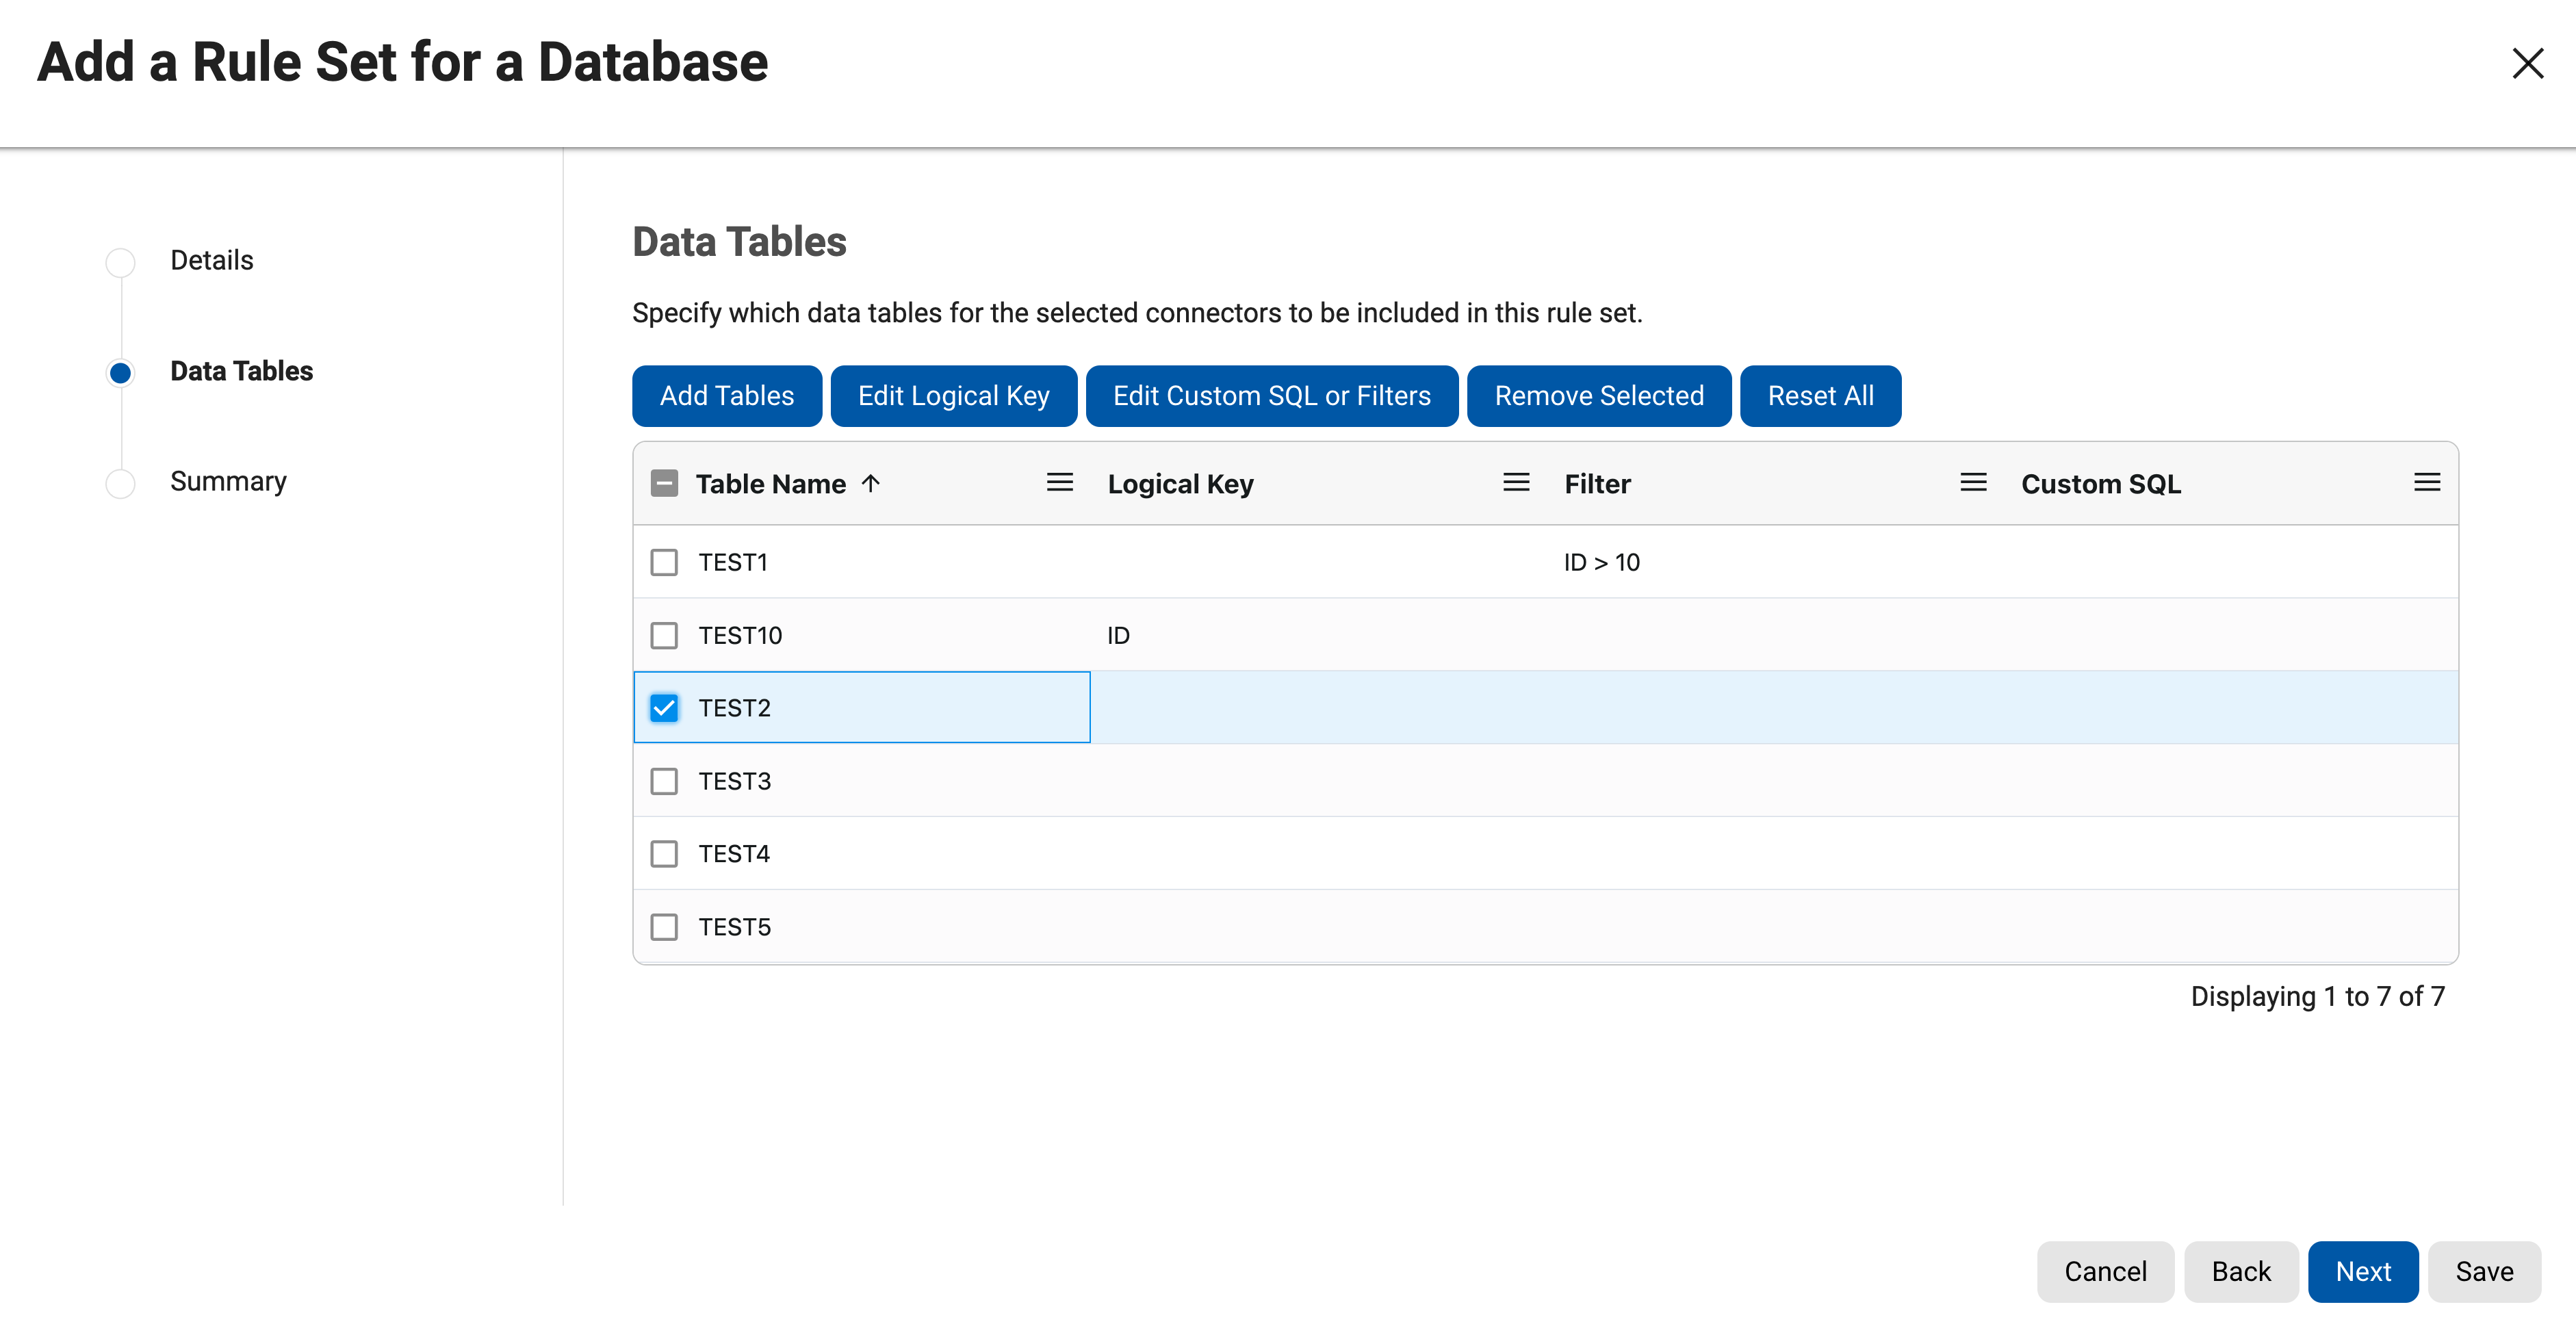The width and height of the screenshot is (2576, 1322).
Task: Click the Add Tables button
Action: 726,396
